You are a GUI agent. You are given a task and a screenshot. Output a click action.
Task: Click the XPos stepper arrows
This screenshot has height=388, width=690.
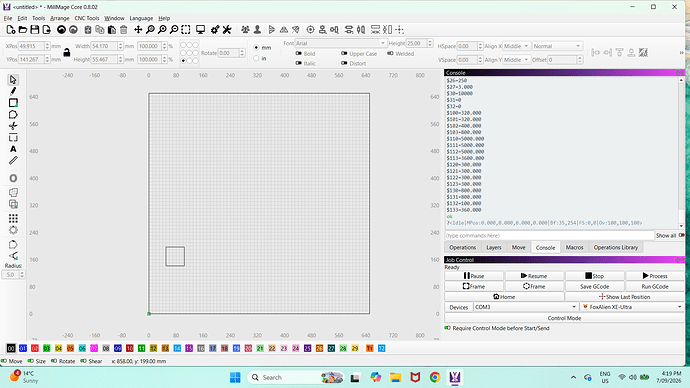tap(47, 46)
